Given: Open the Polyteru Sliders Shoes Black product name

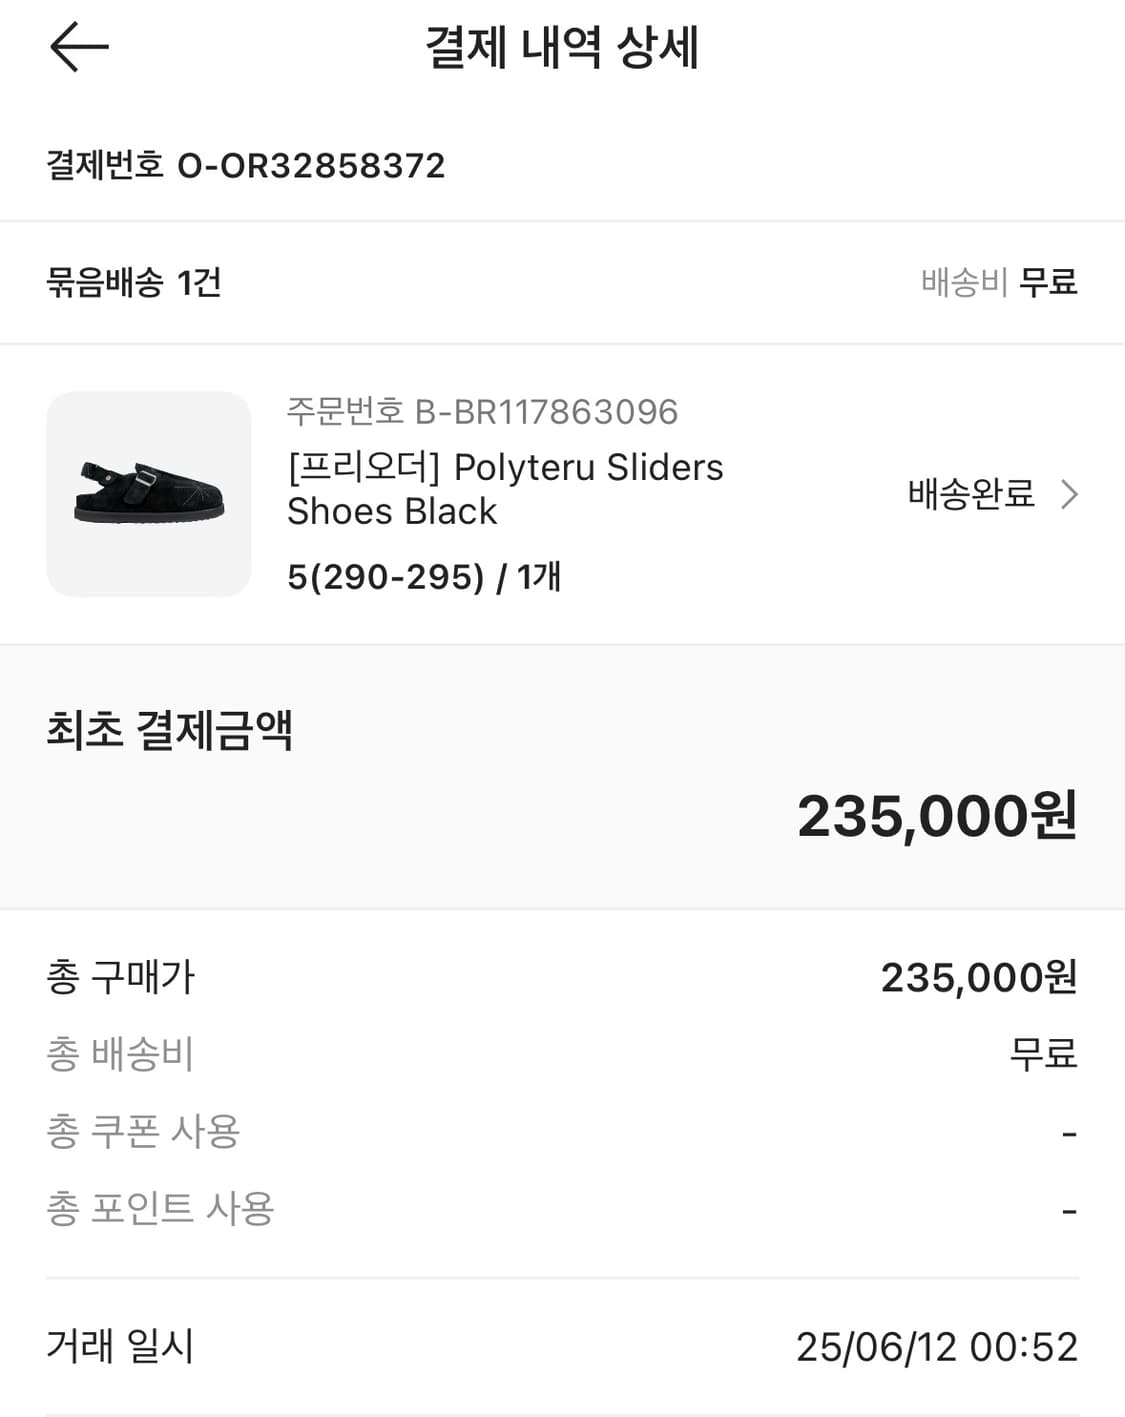Looking at the screenshot, I should click(504, 489).
